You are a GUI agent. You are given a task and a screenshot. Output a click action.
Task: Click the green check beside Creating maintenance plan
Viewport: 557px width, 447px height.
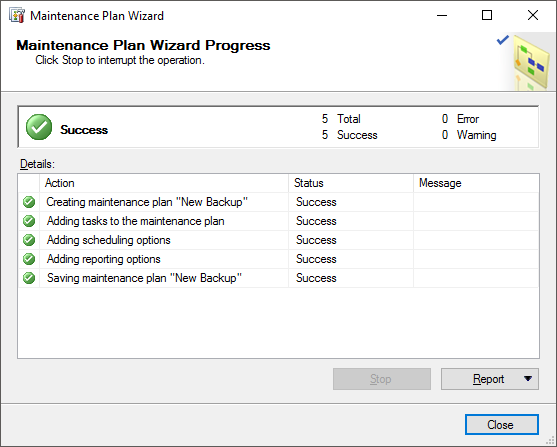point(29,202)
